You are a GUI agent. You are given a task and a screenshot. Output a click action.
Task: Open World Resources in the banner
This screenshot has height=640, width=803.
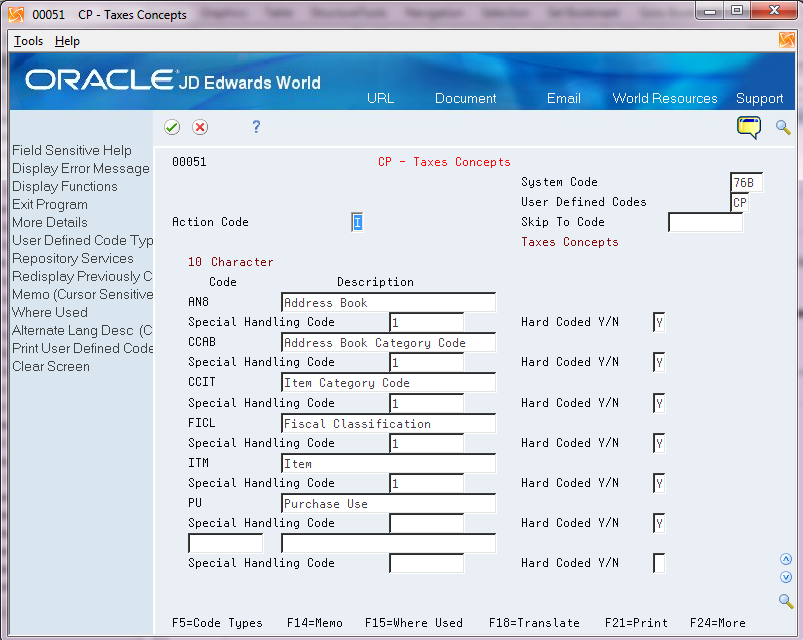(x=665, y=98)
